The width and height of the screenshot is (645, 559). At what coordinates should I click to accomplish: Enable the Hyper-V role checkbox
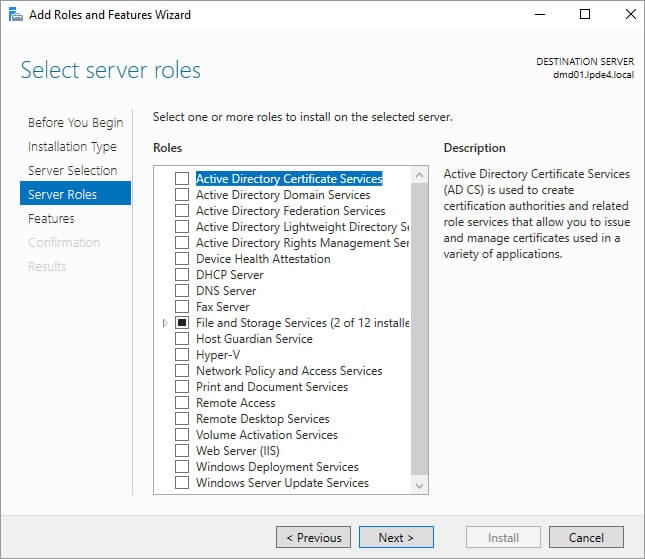(x=182, y=355)
